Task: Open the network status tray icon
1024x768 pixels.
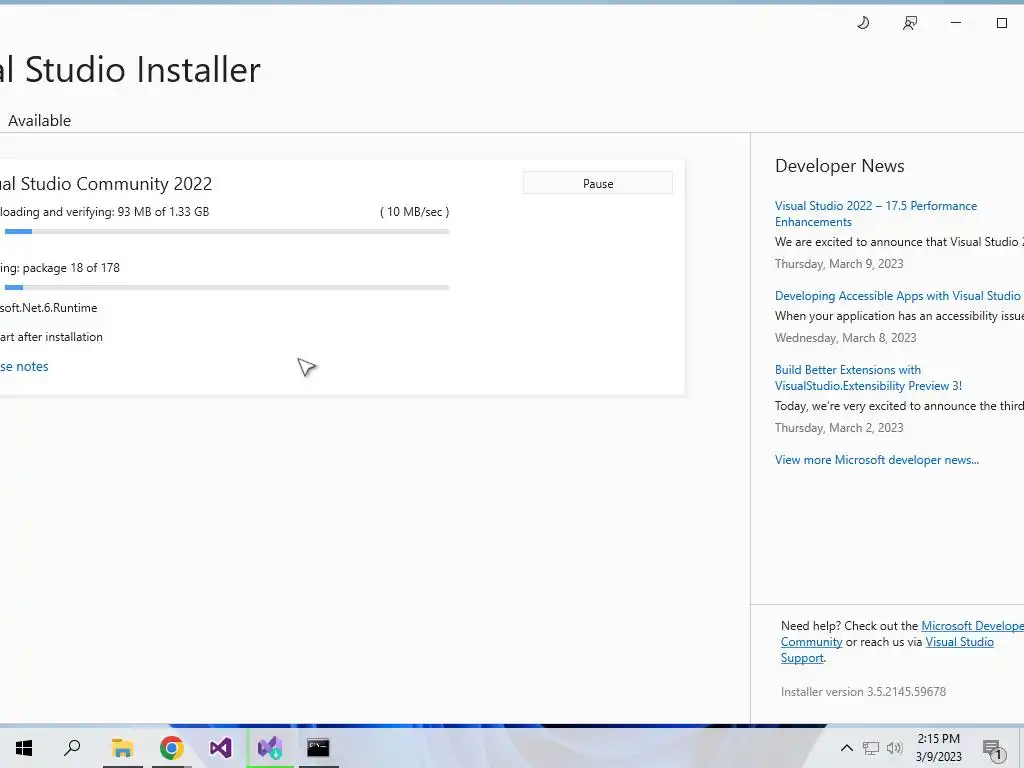Action: click(871, 748)
